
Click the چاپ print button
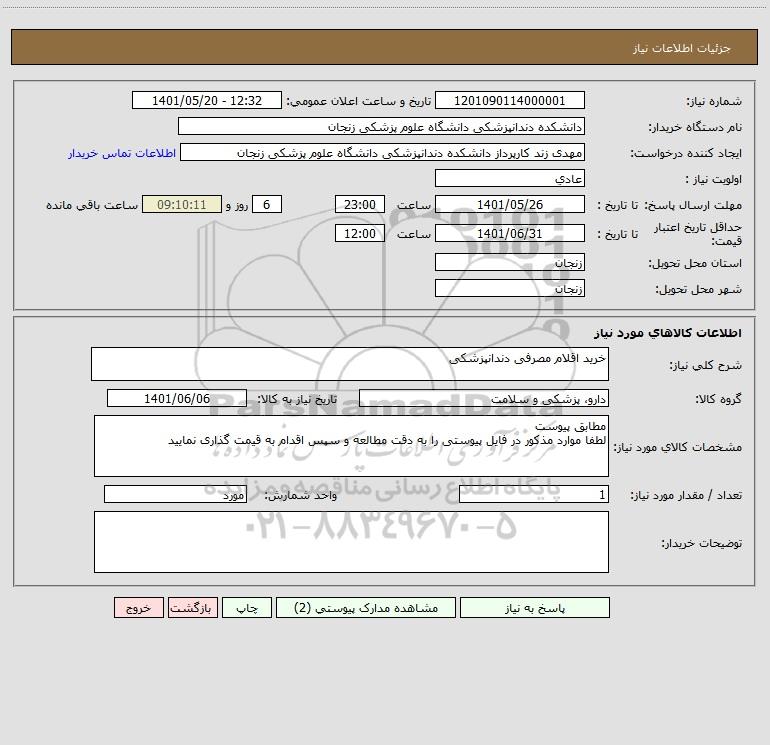click(247, 608)
